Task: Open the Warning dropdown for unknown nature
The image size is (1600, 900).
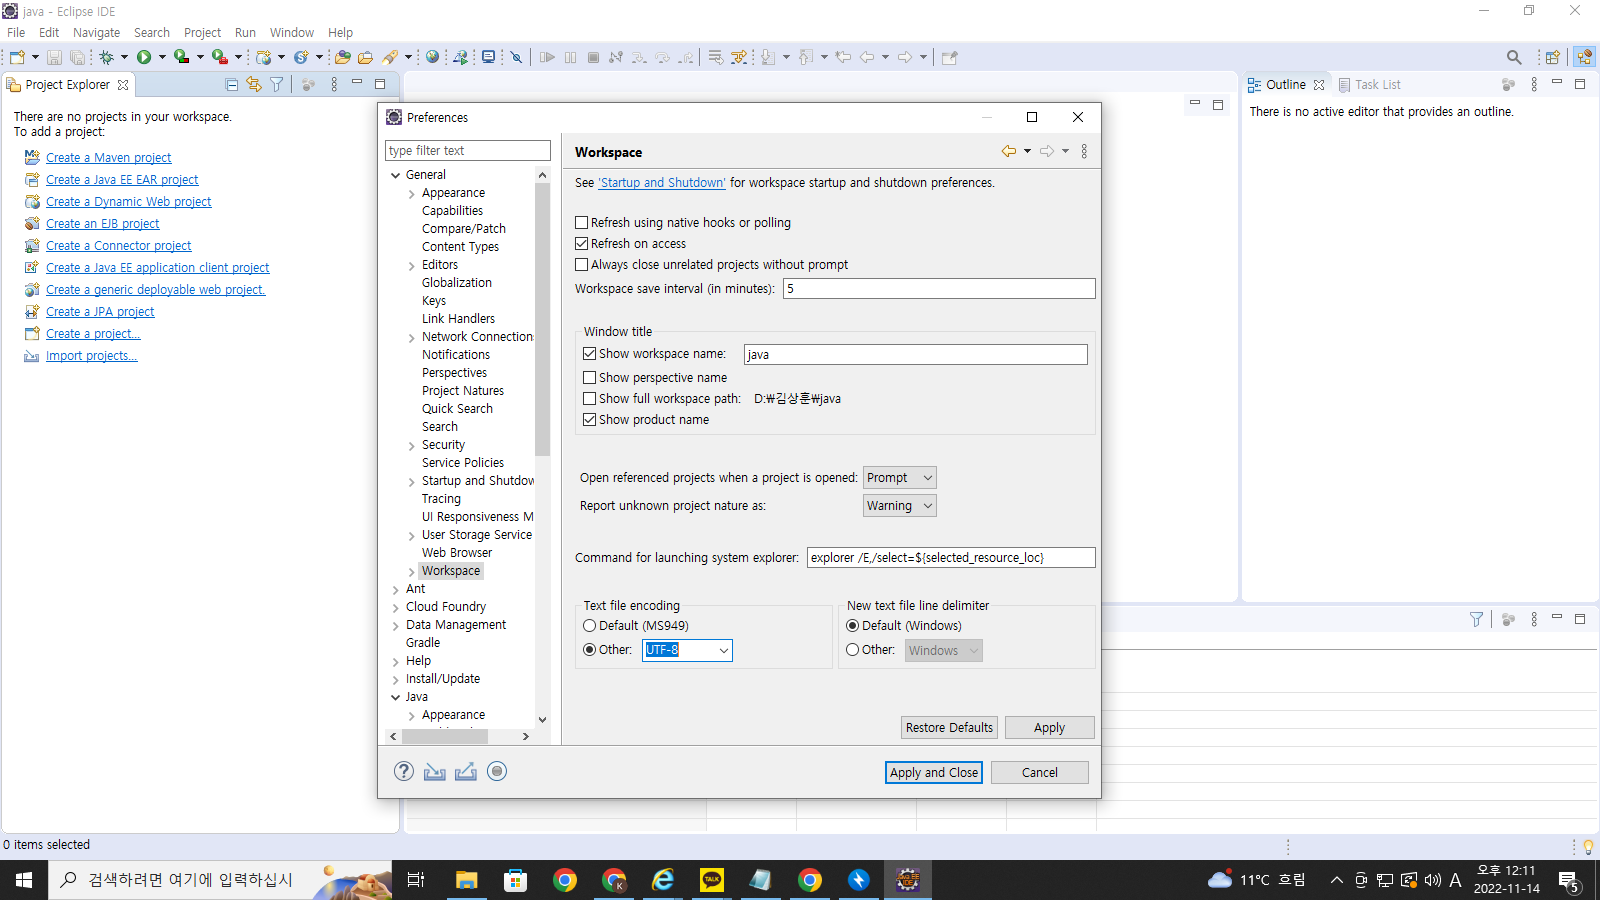Action: (x=900, y=506)
